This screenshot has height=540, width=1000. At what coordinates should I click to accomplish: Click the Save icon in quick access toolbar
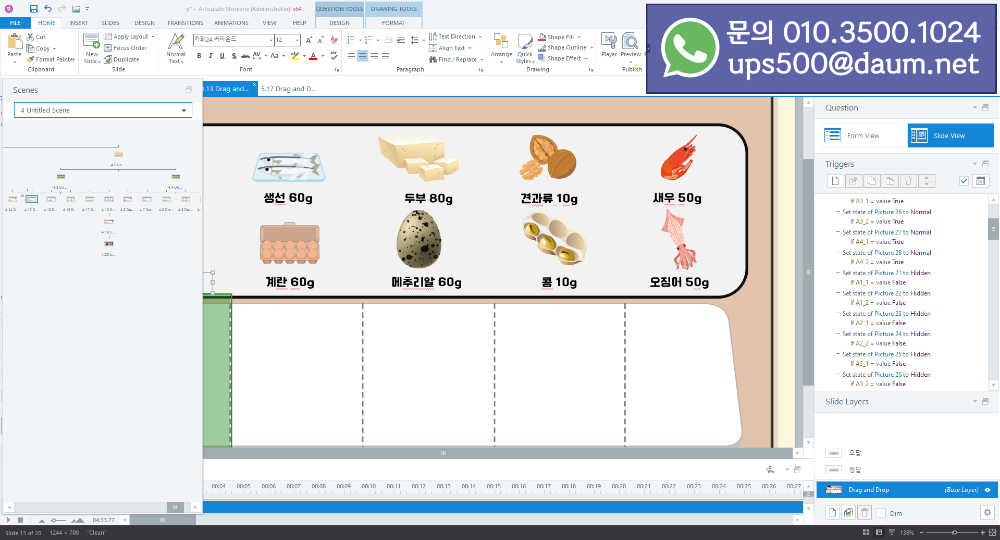(x=33, y=8)
